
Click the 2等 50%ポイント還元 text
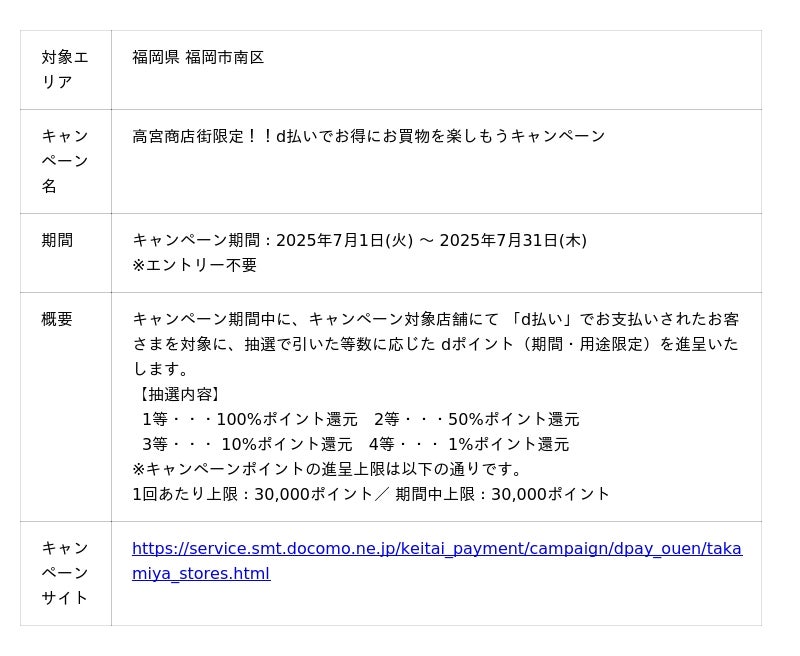(x=476, y=419)
